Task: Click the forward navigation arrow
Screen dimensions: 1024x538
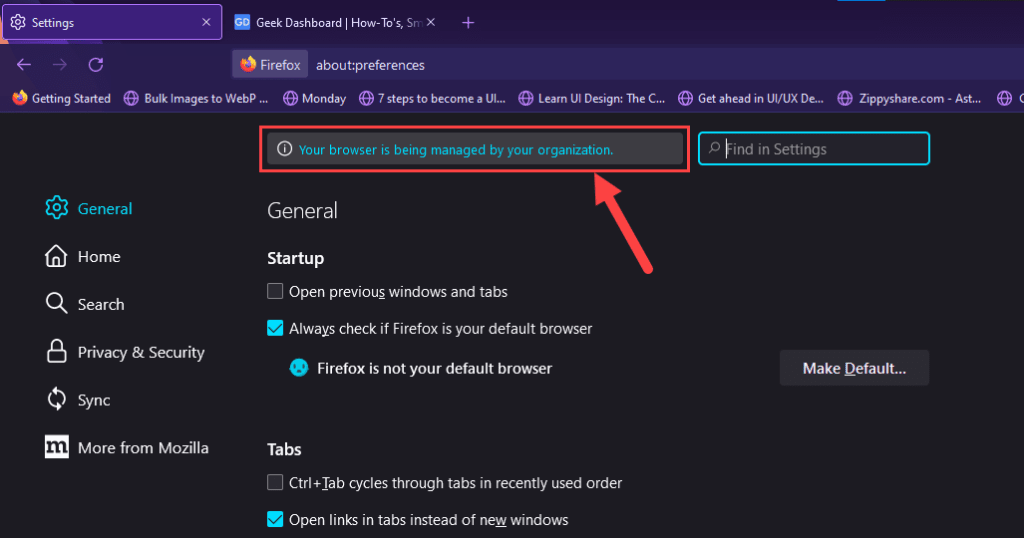Action: [x=59, y=65]
